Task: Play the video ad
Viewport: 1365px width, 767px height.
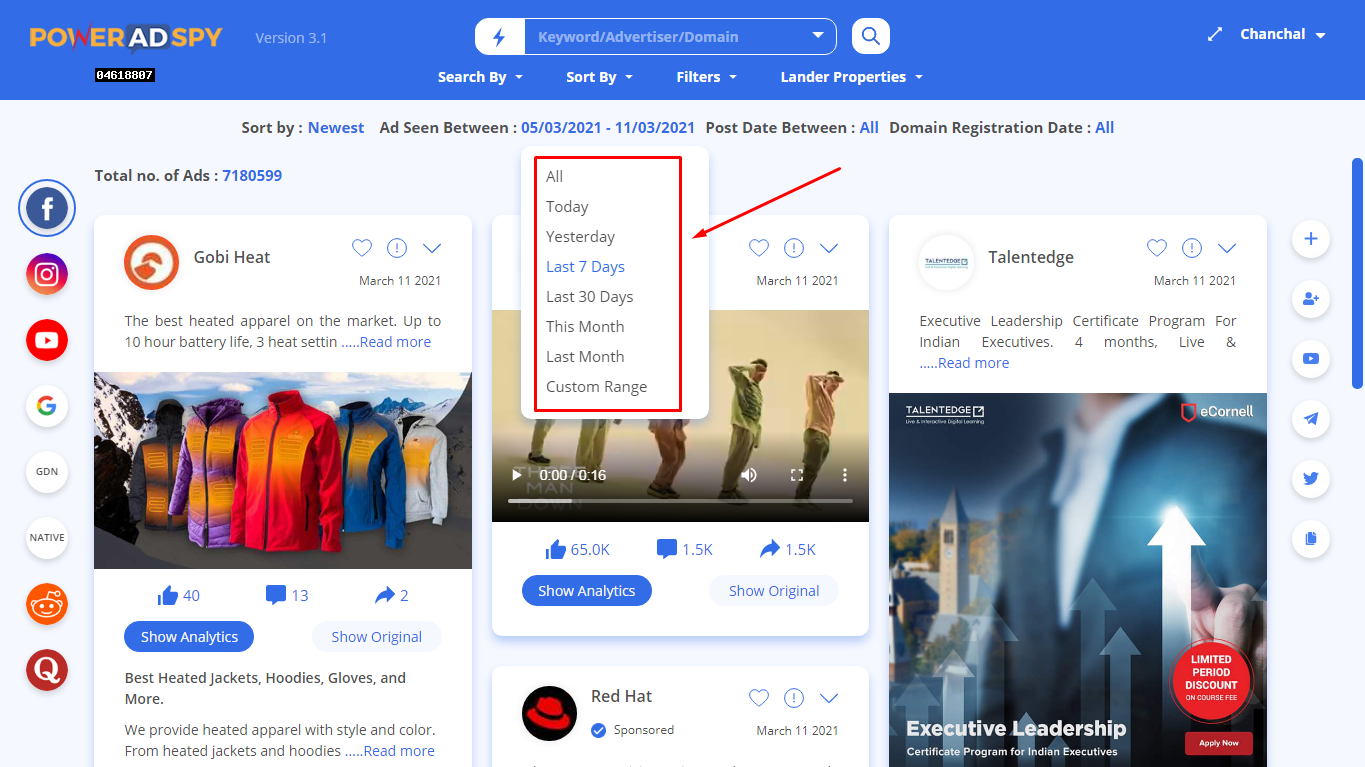Action: (516, 475)
